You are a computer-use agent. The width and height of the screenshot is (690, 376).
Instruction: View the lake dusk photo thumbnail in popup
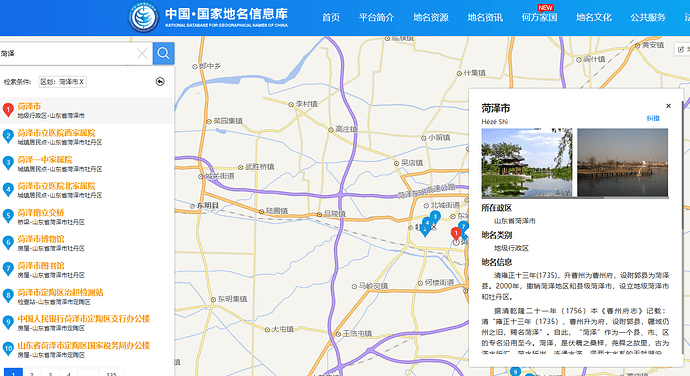pyautogui.click(x=622, y=162)
